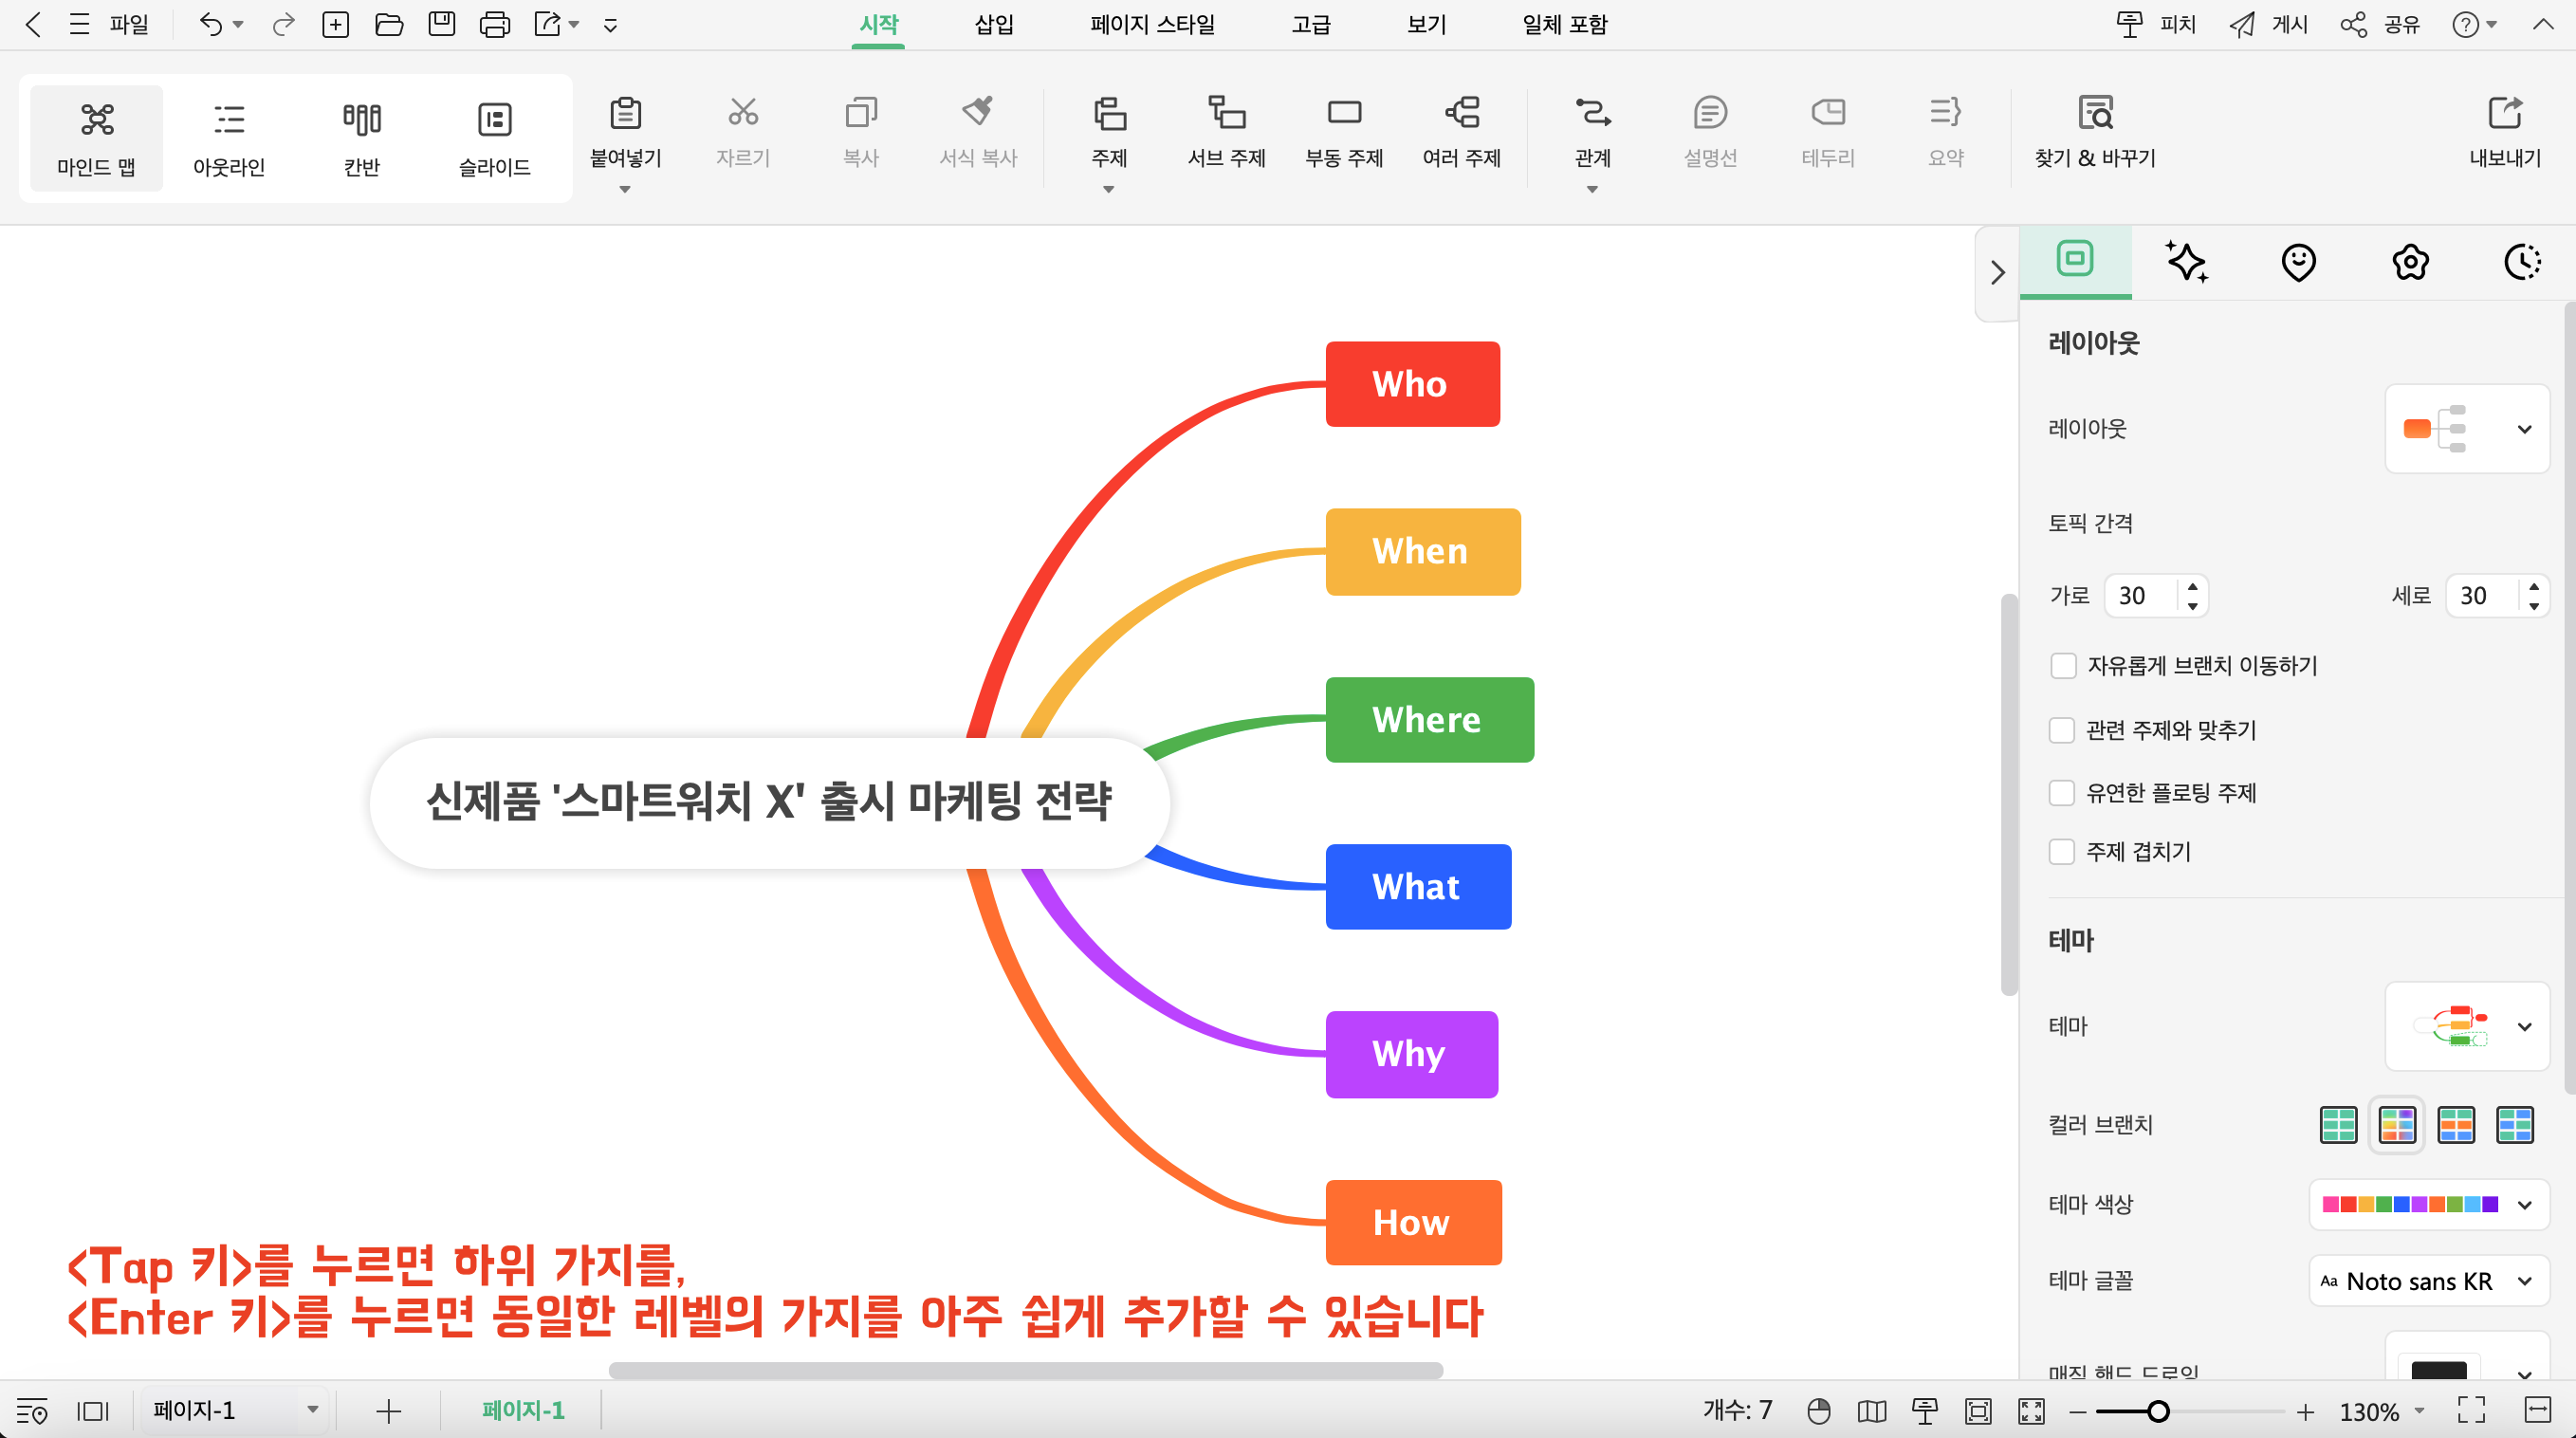Add a new page with the plus button
The image size is (2576, 1438).
389,1411
